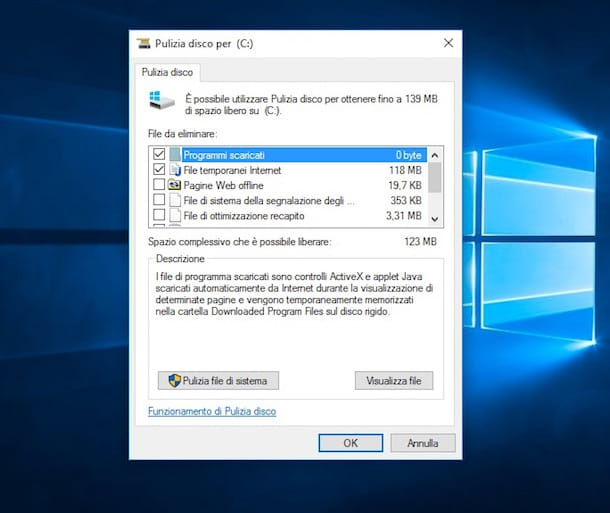Click the Disk Cleanup title bar icon
Screen dimensions: 610x513
click(145, 43)
